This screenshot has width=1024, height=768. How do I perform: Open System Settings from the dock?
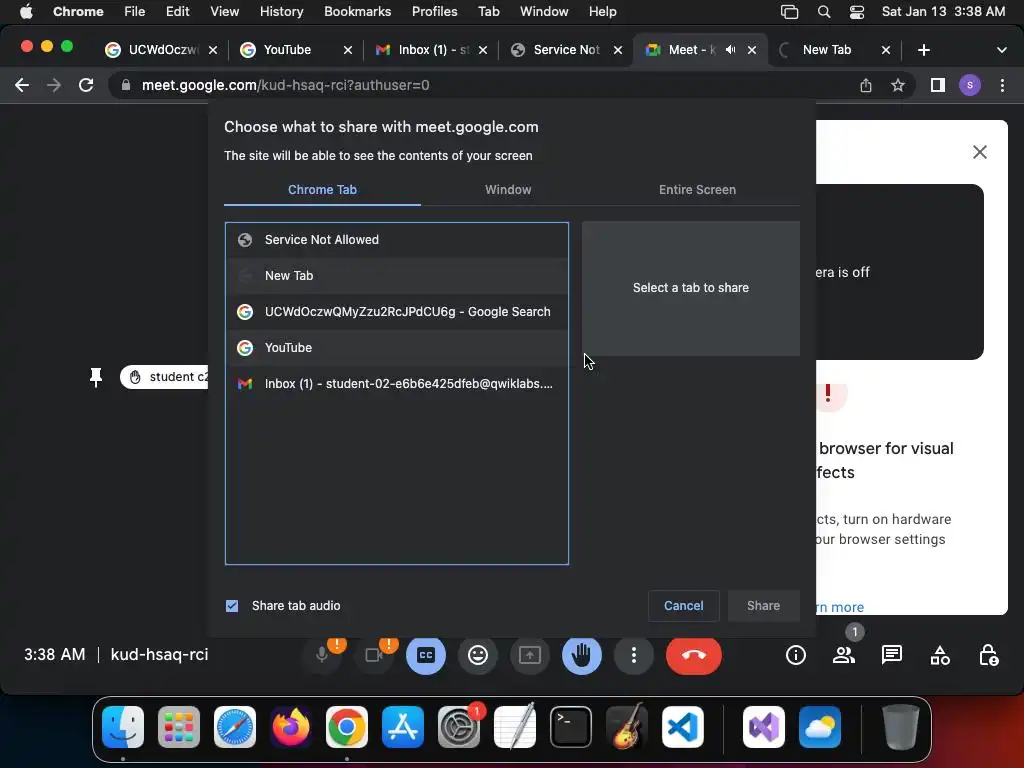pyautogui.click(x=458, y=727)
